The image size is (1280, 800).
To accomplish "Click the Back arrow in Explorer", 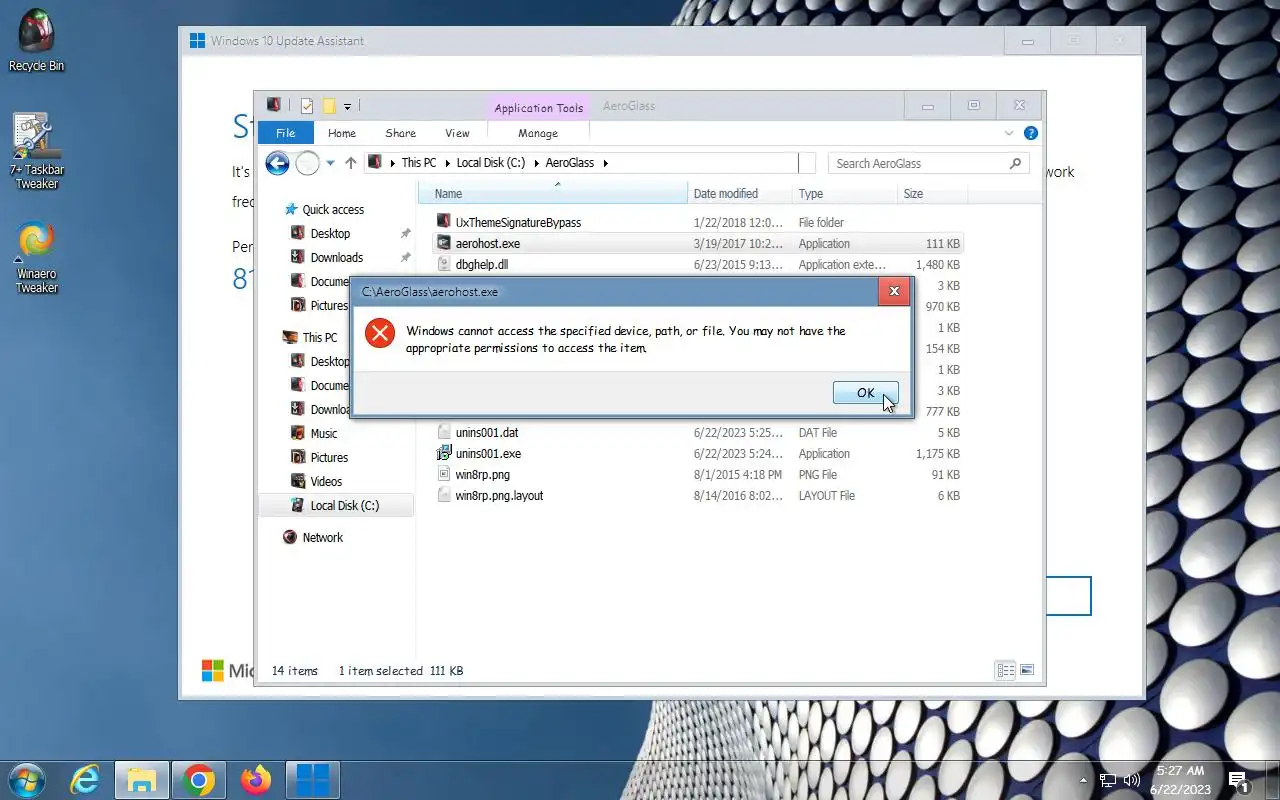I will [x=277, y=163].
